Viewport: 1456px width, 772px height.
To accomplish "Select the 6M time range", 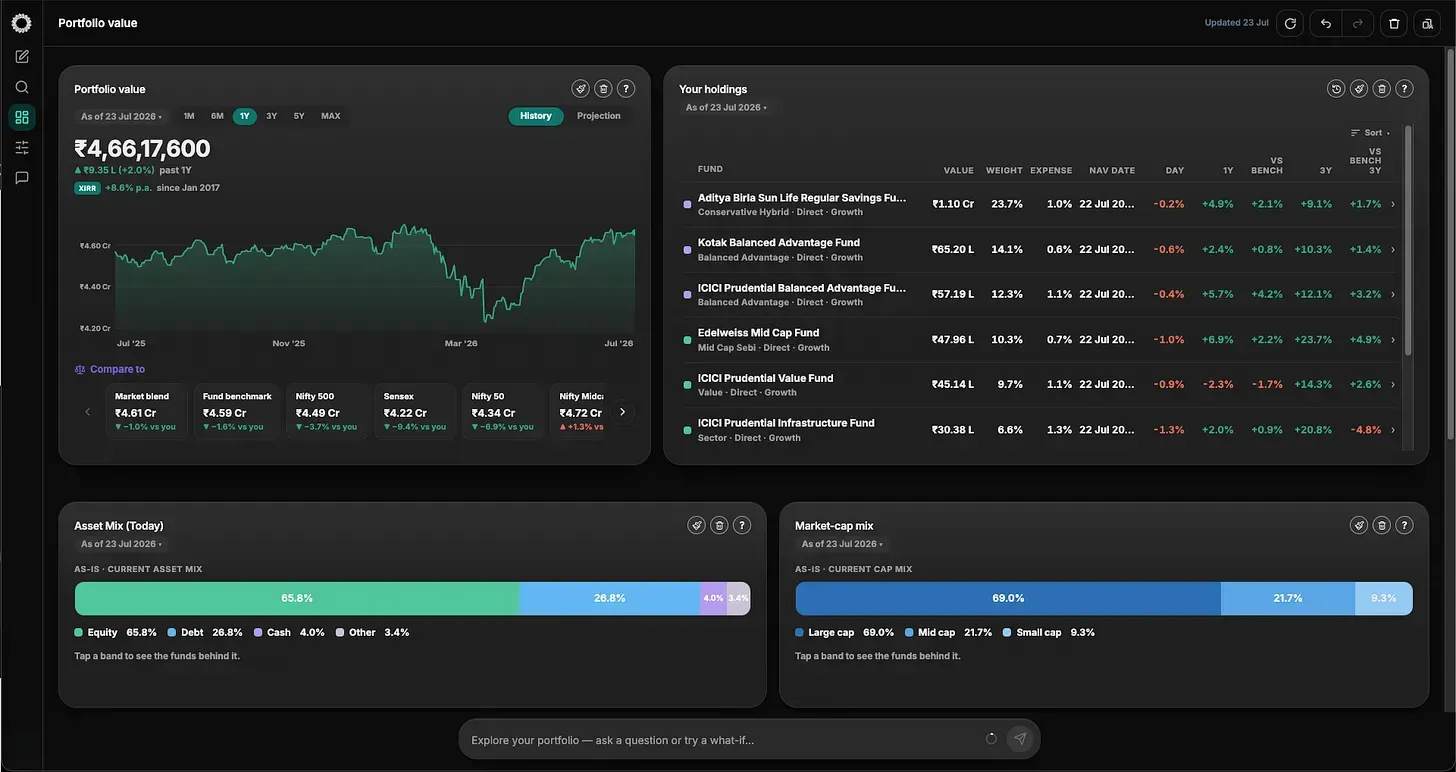I will 217,116.
